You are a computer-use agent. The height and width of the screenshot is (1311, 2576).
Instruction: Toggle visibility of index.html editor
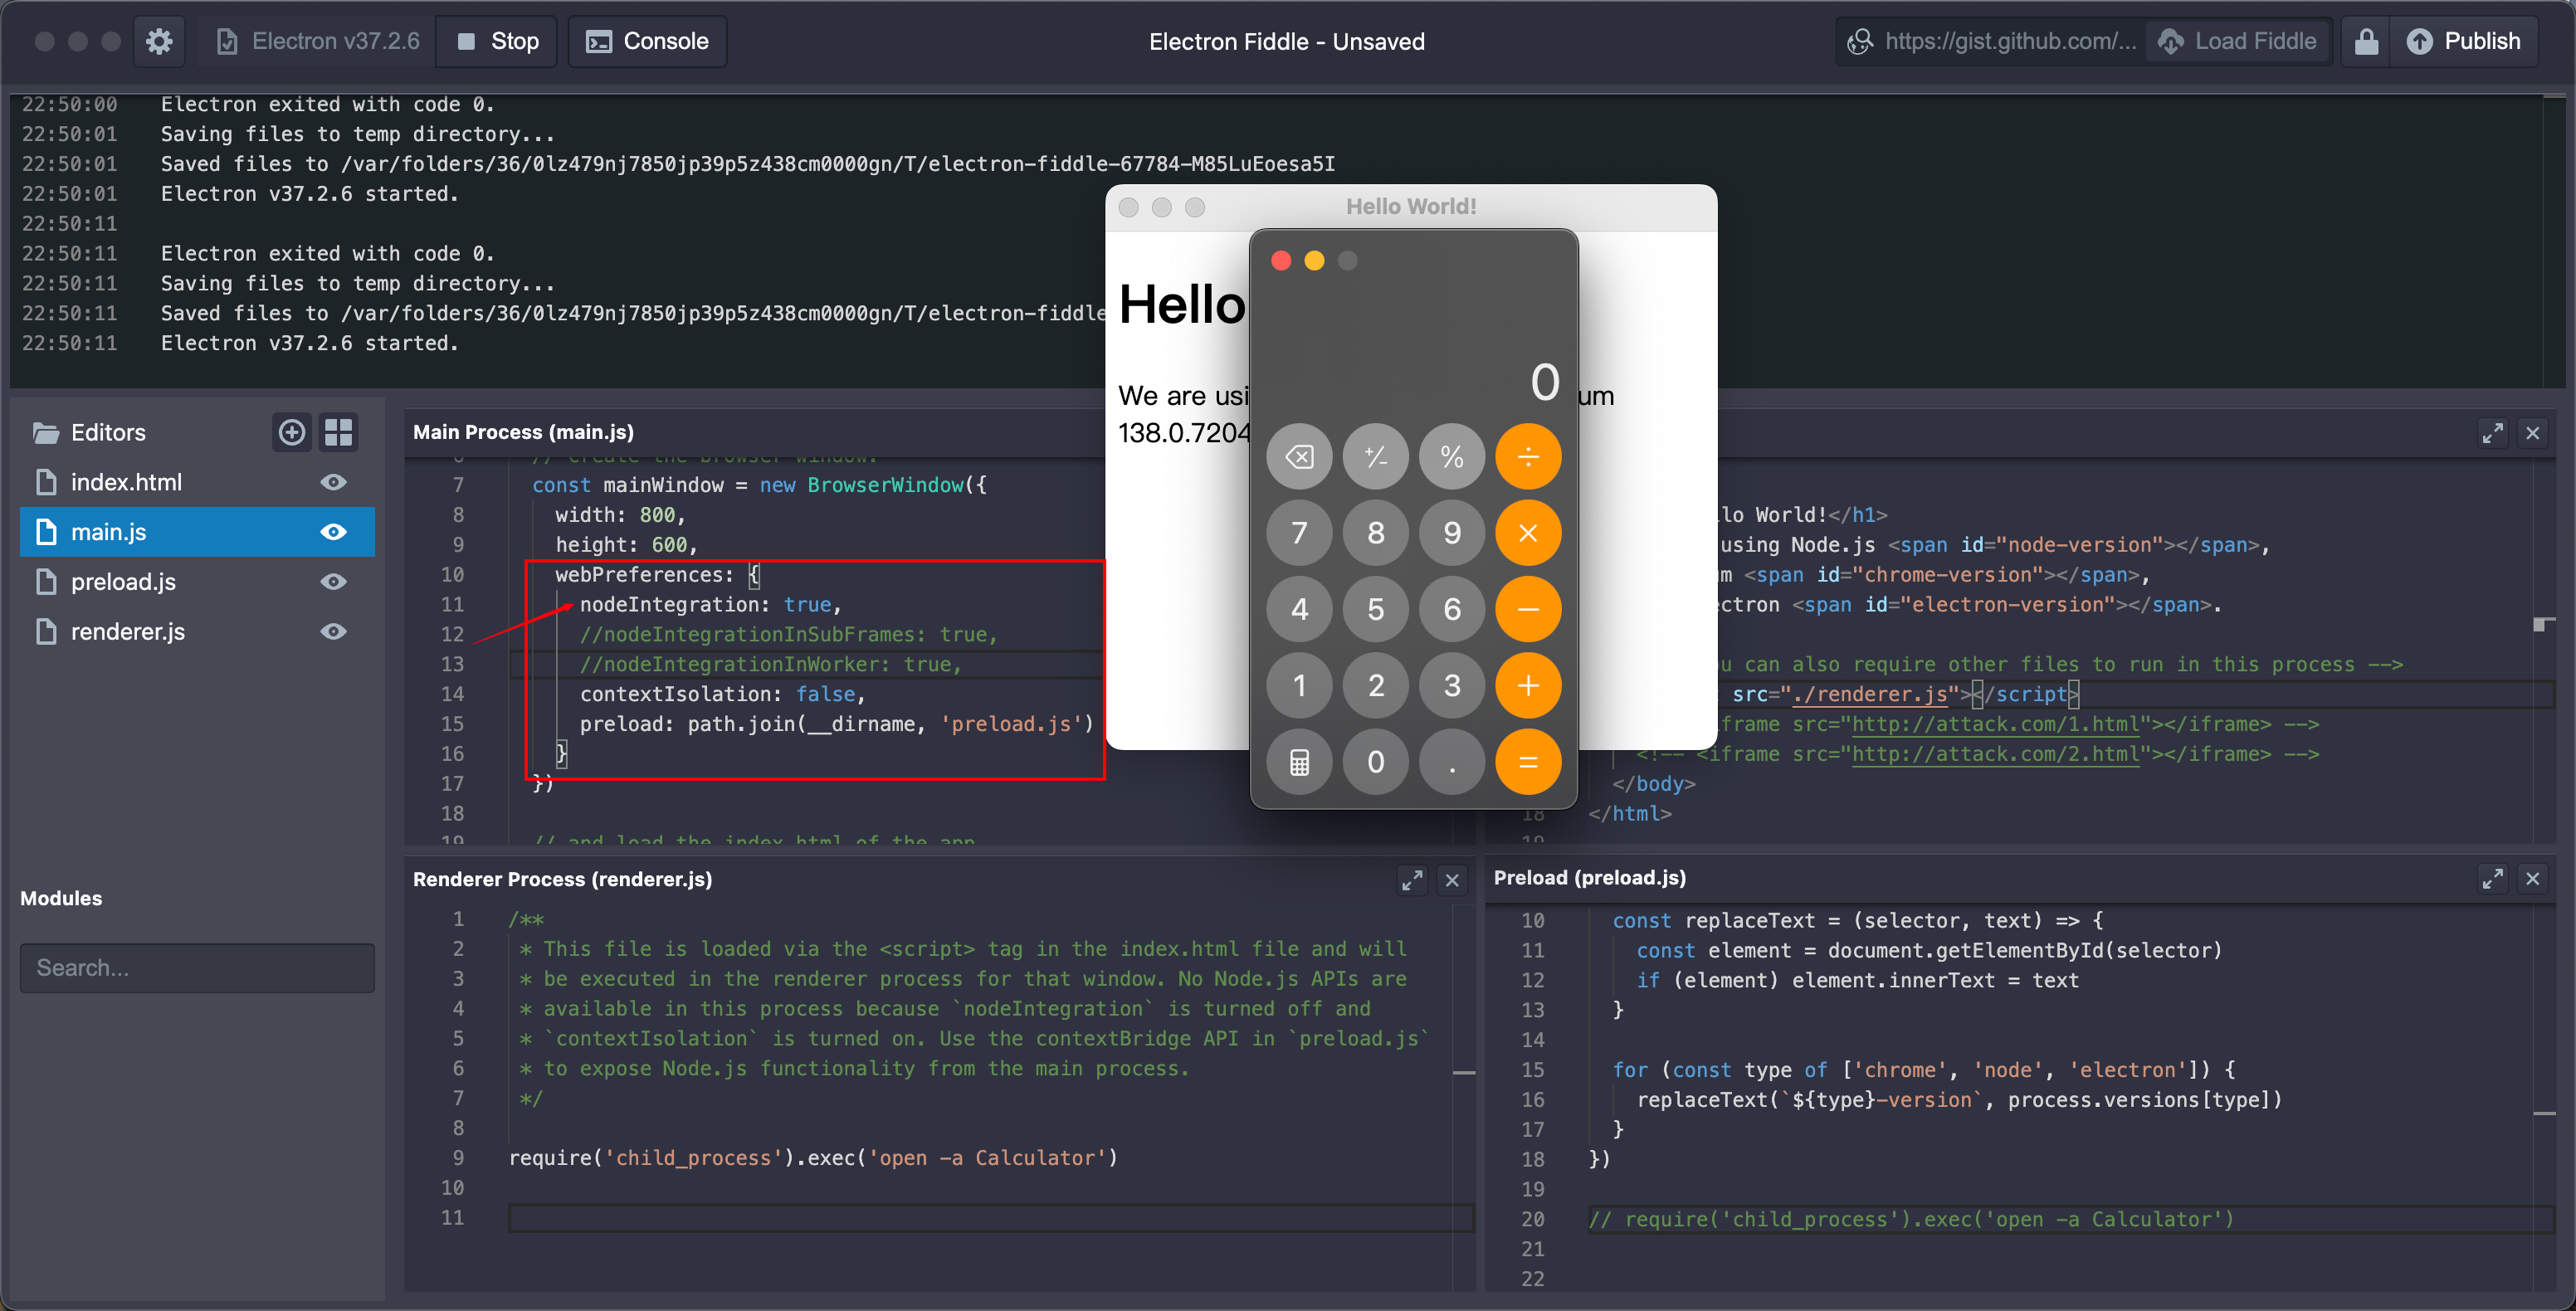pyautogui.click(x=334, y=482)
